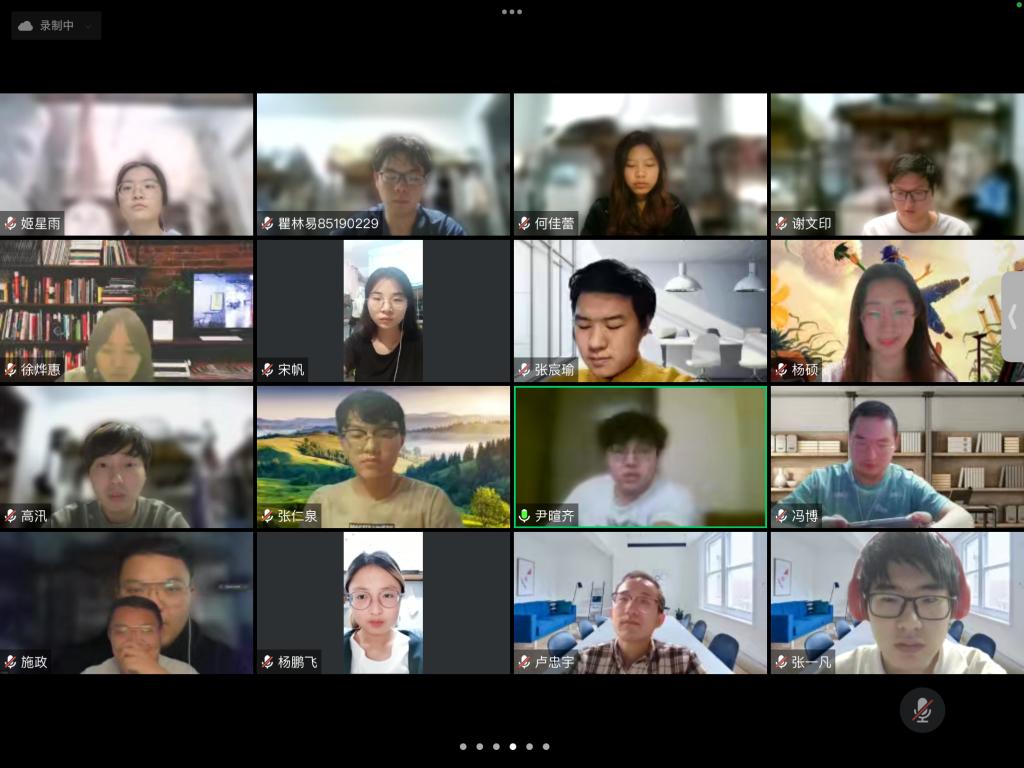1024x768 pixels.
Task: Open the three-dot menu at top center
Action: (x=512, y=12)
